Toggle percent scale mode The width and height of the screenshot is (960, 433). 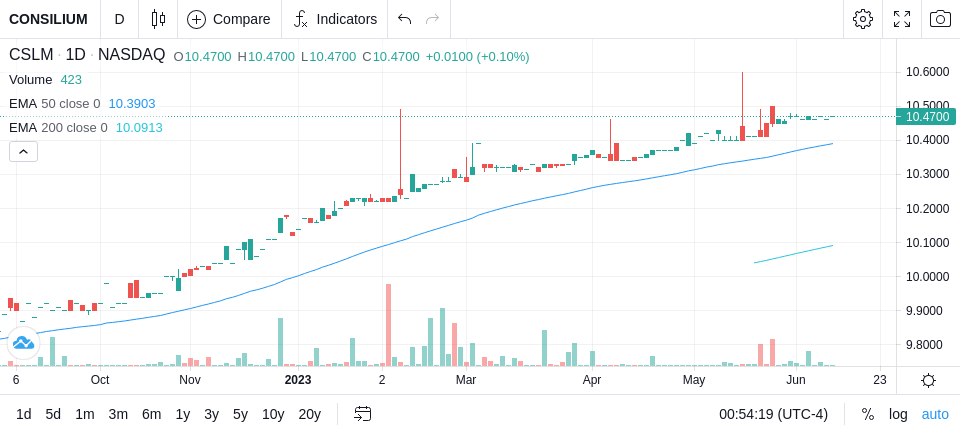pos(868,415)
